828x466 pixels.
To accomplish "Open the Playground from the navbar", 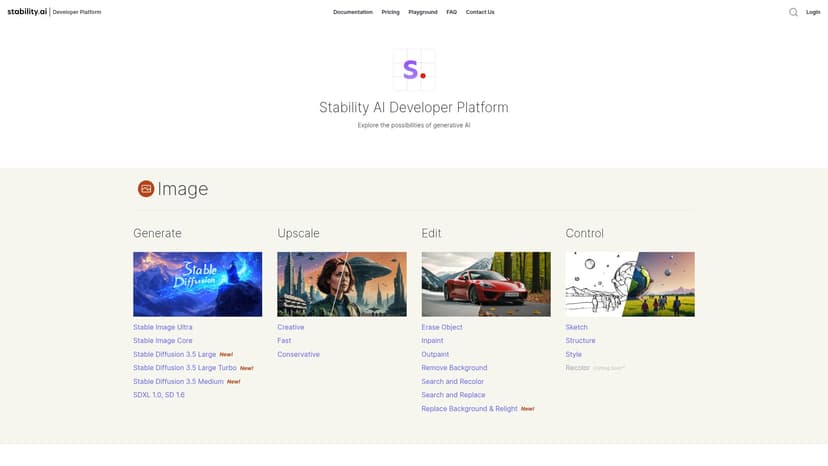I will click(x=423, y=12).
